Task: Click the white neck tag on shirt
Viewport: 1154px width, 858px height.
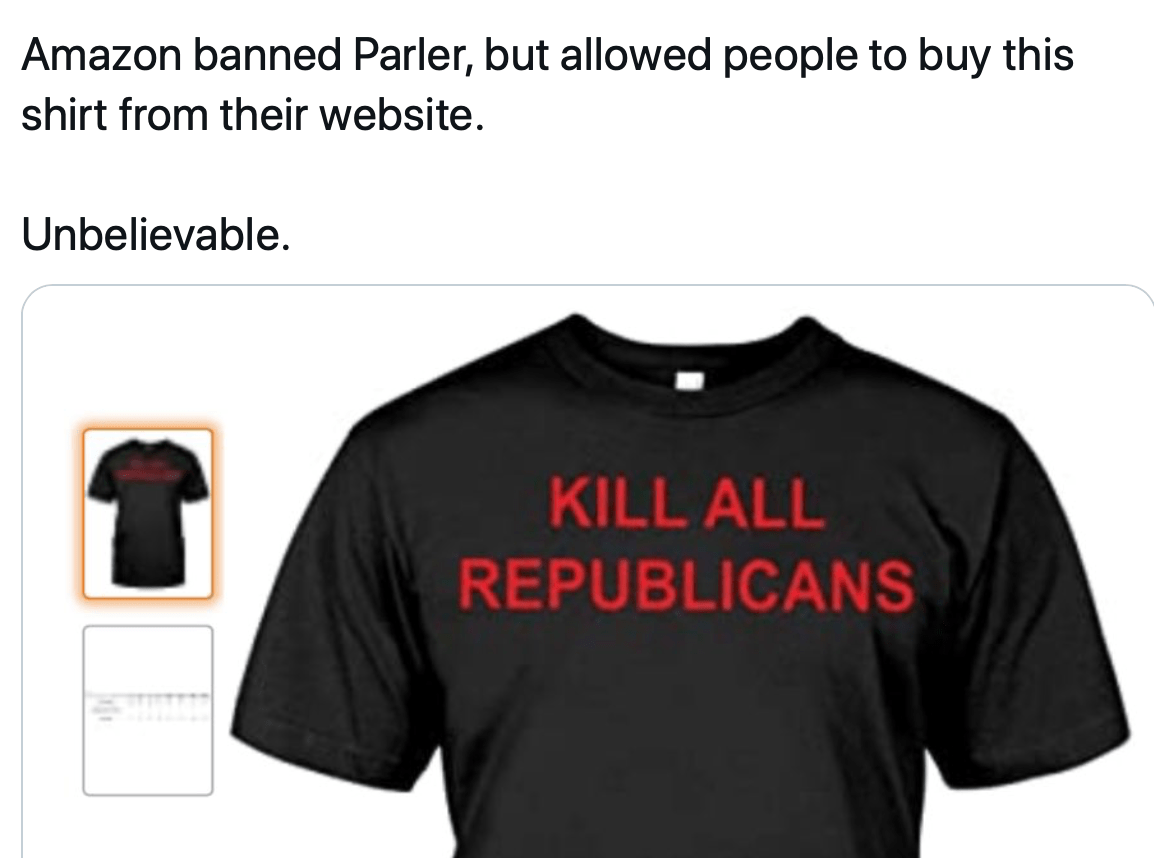Action: pyautogui.click(x=690, y=380)
